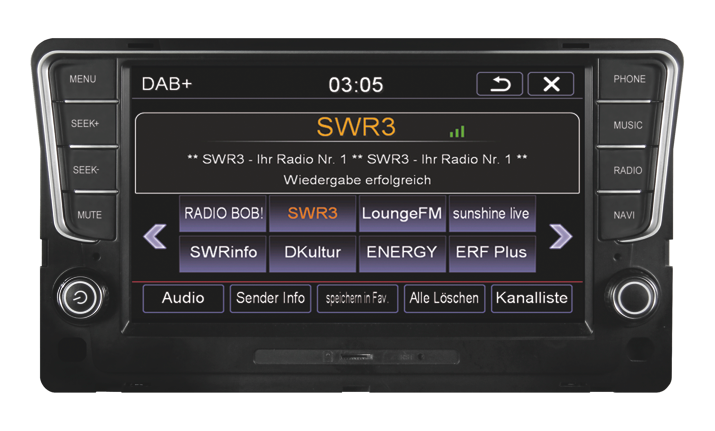
Task: Tap the left power knob
Action: pyautogui.click(x=81, y=298)
